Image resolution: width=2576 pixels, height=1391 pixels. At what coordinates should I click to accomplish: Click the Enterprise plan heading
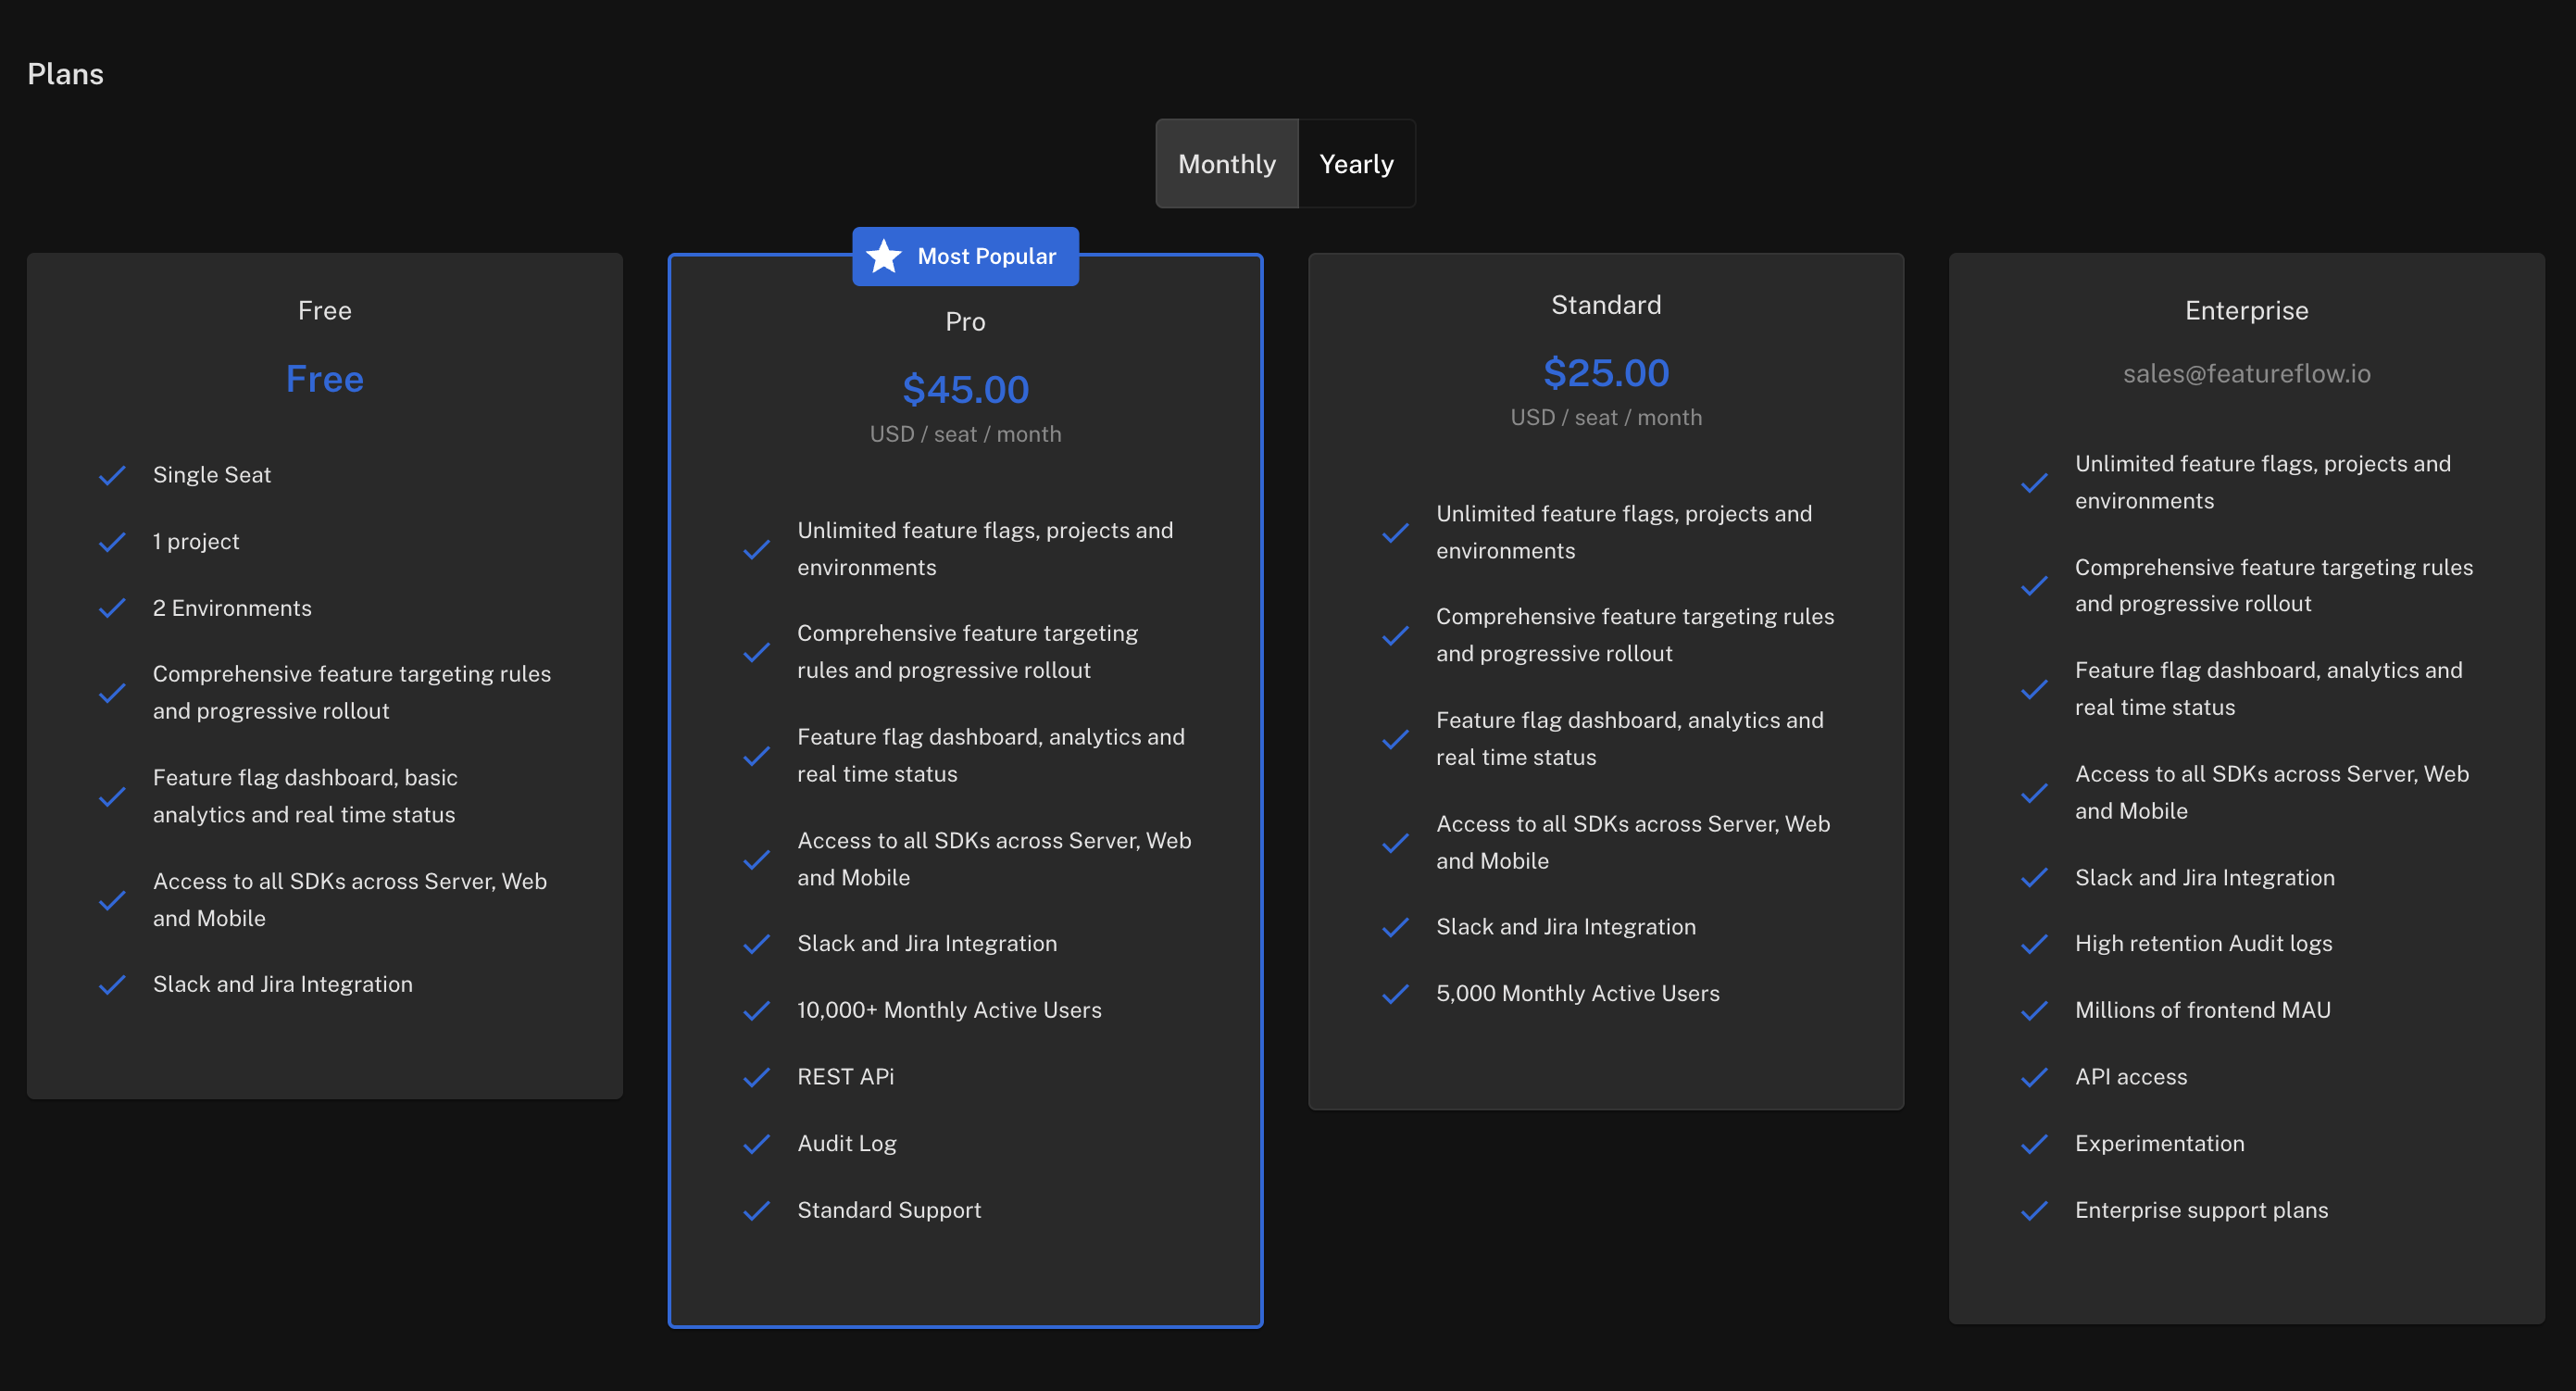point(2246,311)
